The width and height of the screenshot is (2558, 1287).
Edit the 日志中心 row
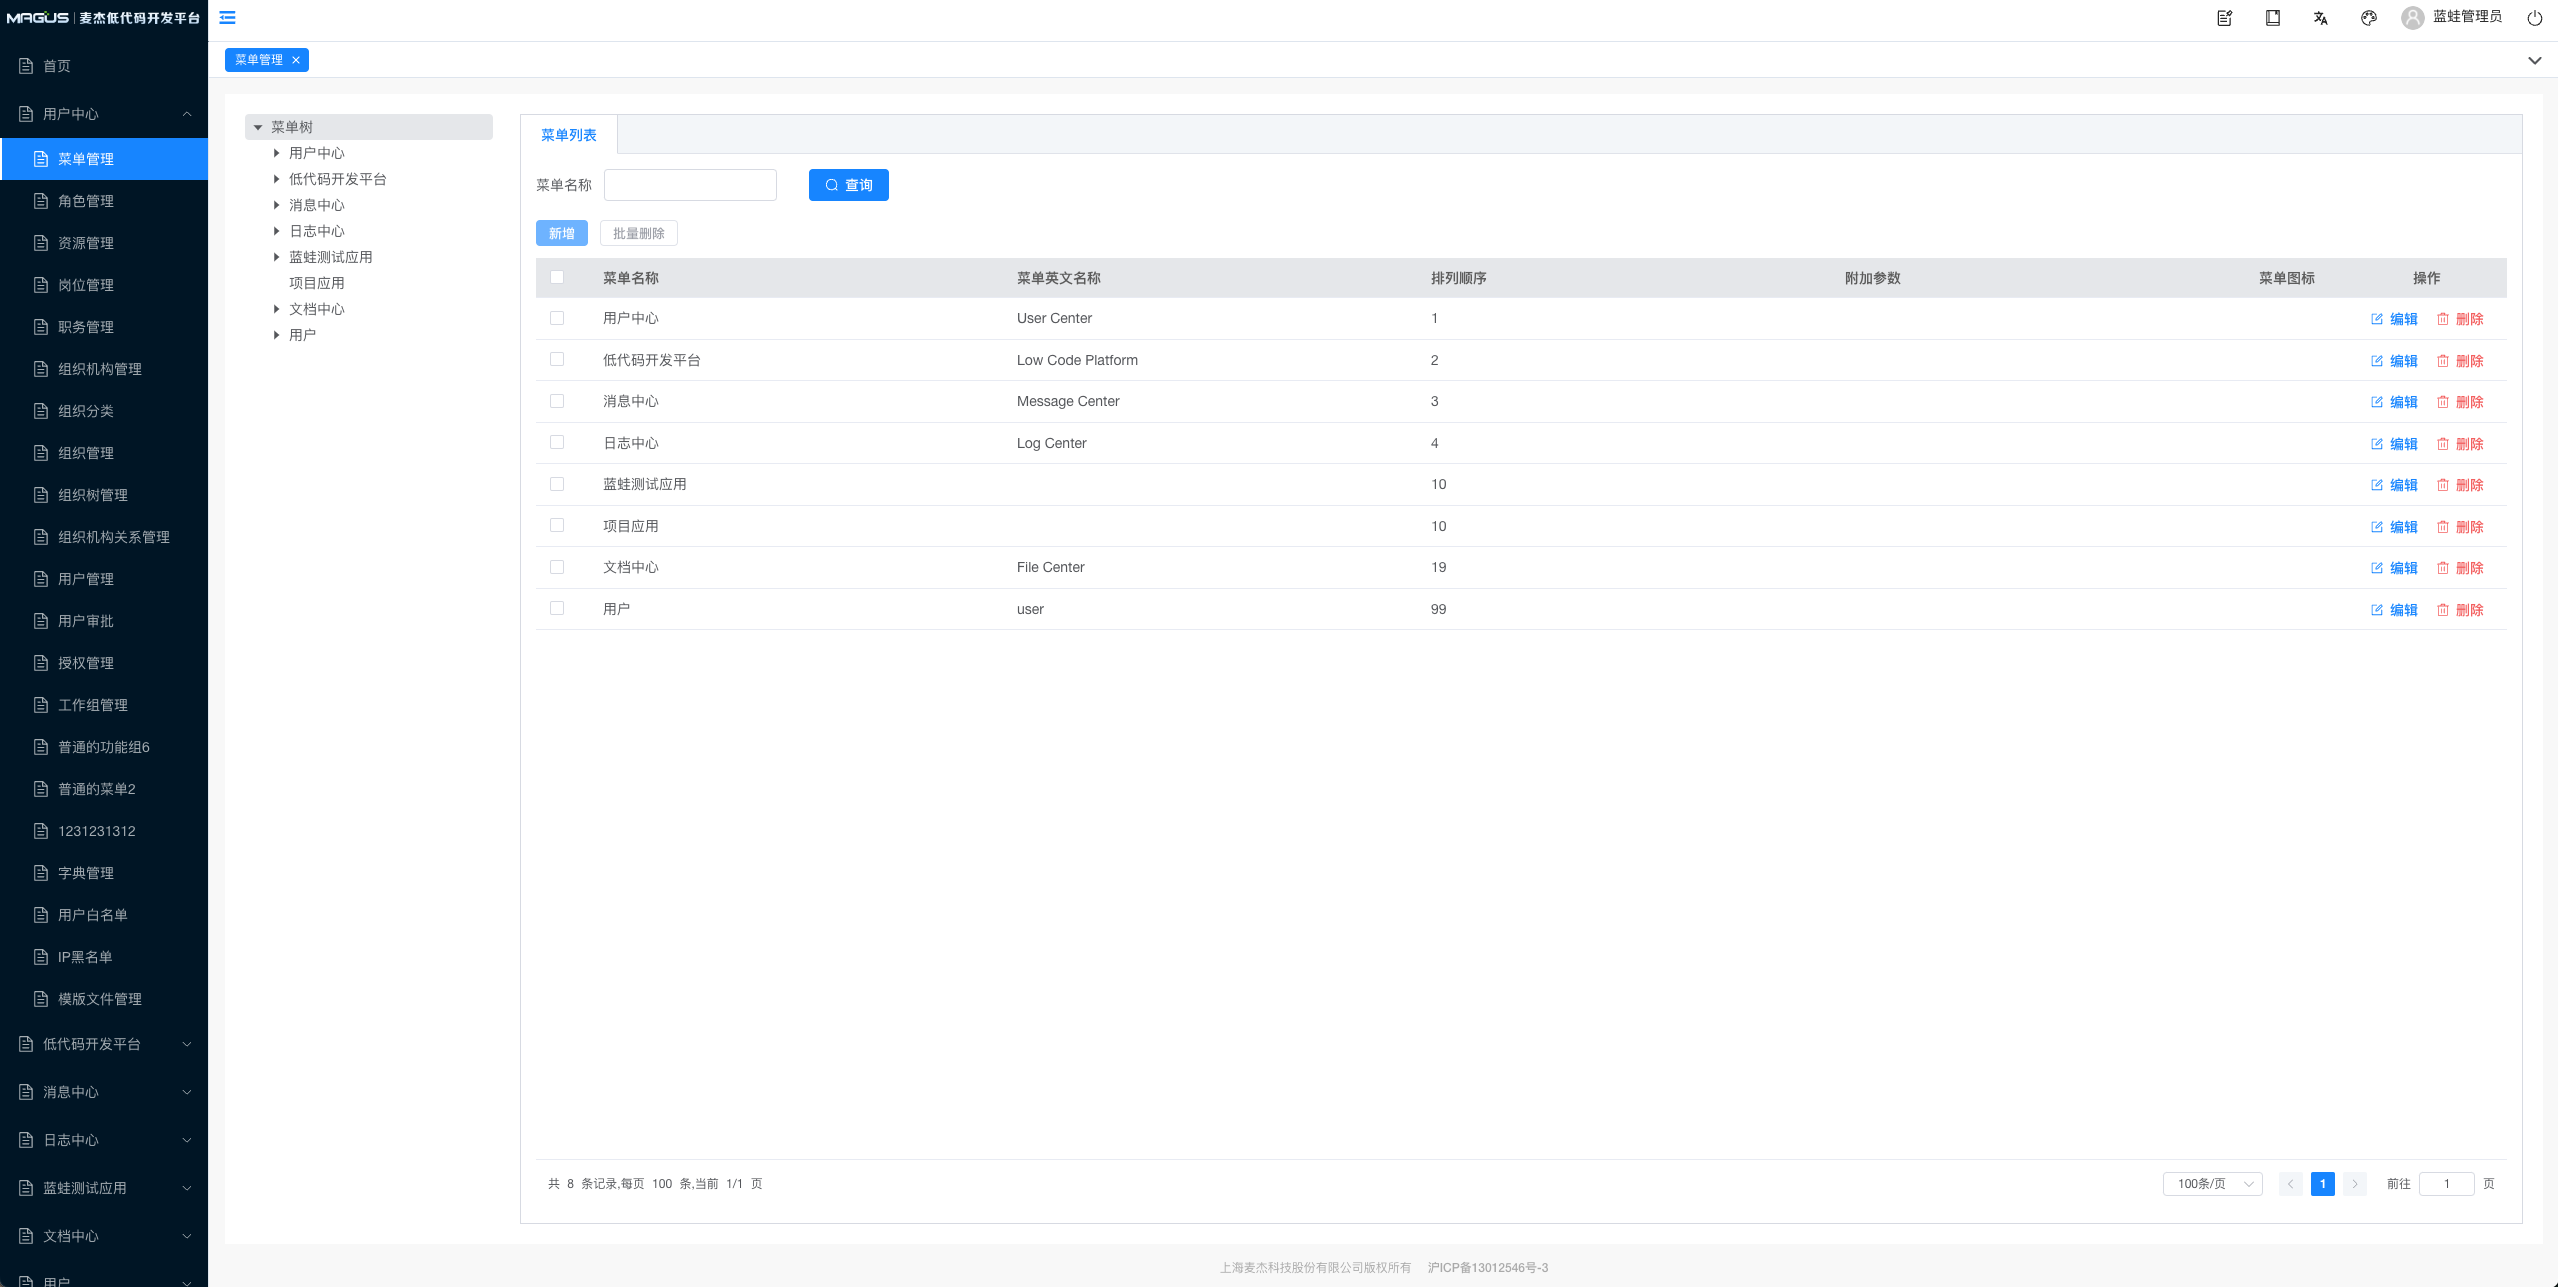(2394, 444)
